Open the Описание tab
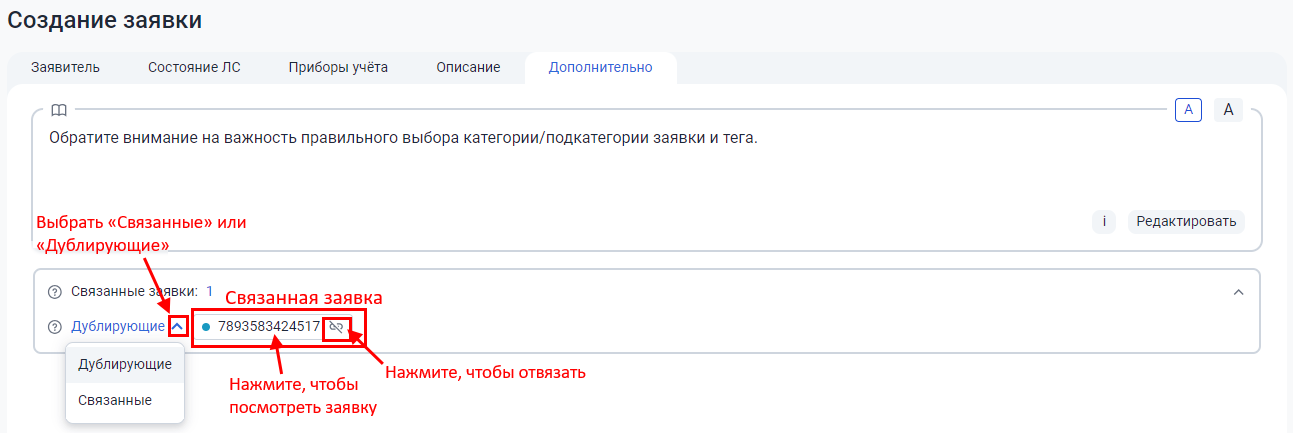Viewport: 1294px width, 433px height. (x=468, y=68)
